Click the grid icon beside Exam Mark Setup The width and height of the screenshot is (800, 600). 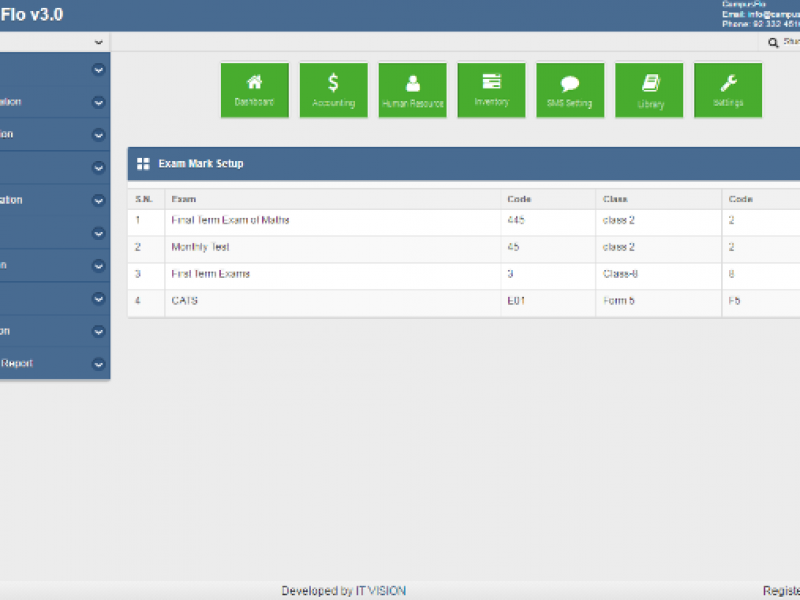pos(143,164)
